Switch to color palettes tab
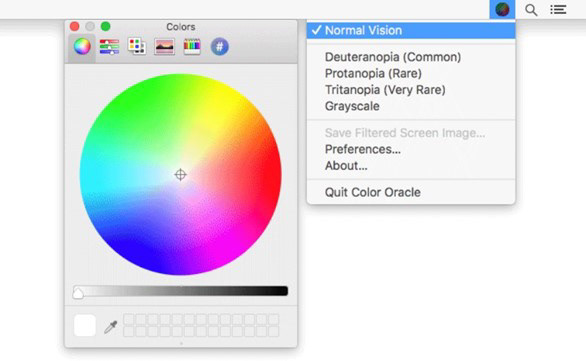 [x=137, y=46]
